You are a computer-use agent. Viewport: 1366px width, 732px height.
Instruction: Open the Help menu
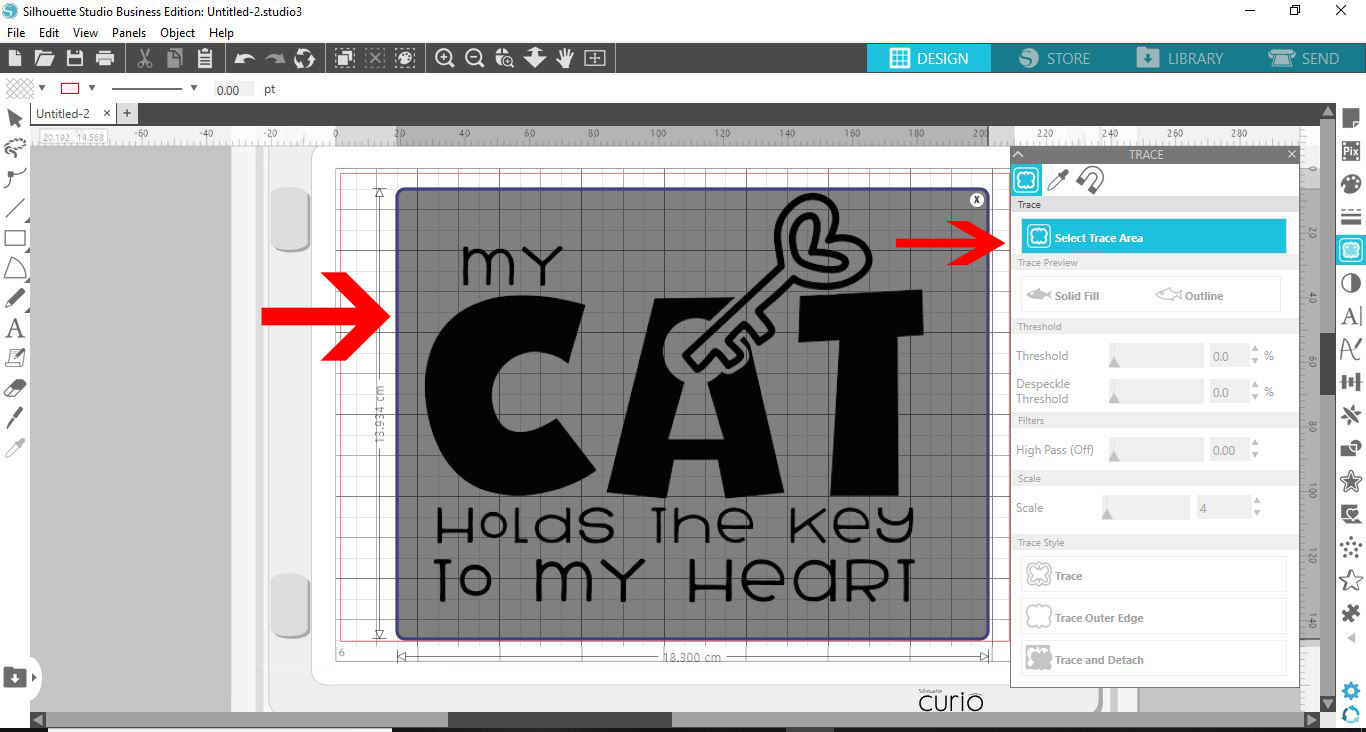221,33
